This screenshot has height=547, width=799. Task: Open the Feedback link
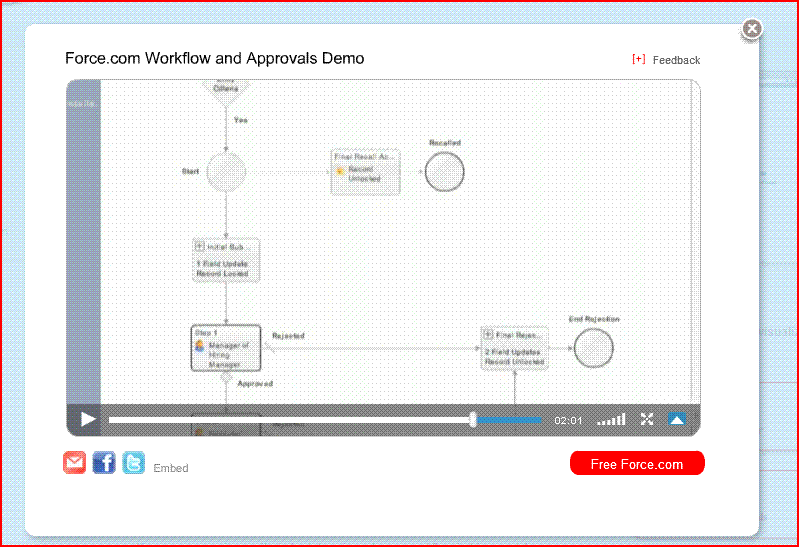[676, 60]
